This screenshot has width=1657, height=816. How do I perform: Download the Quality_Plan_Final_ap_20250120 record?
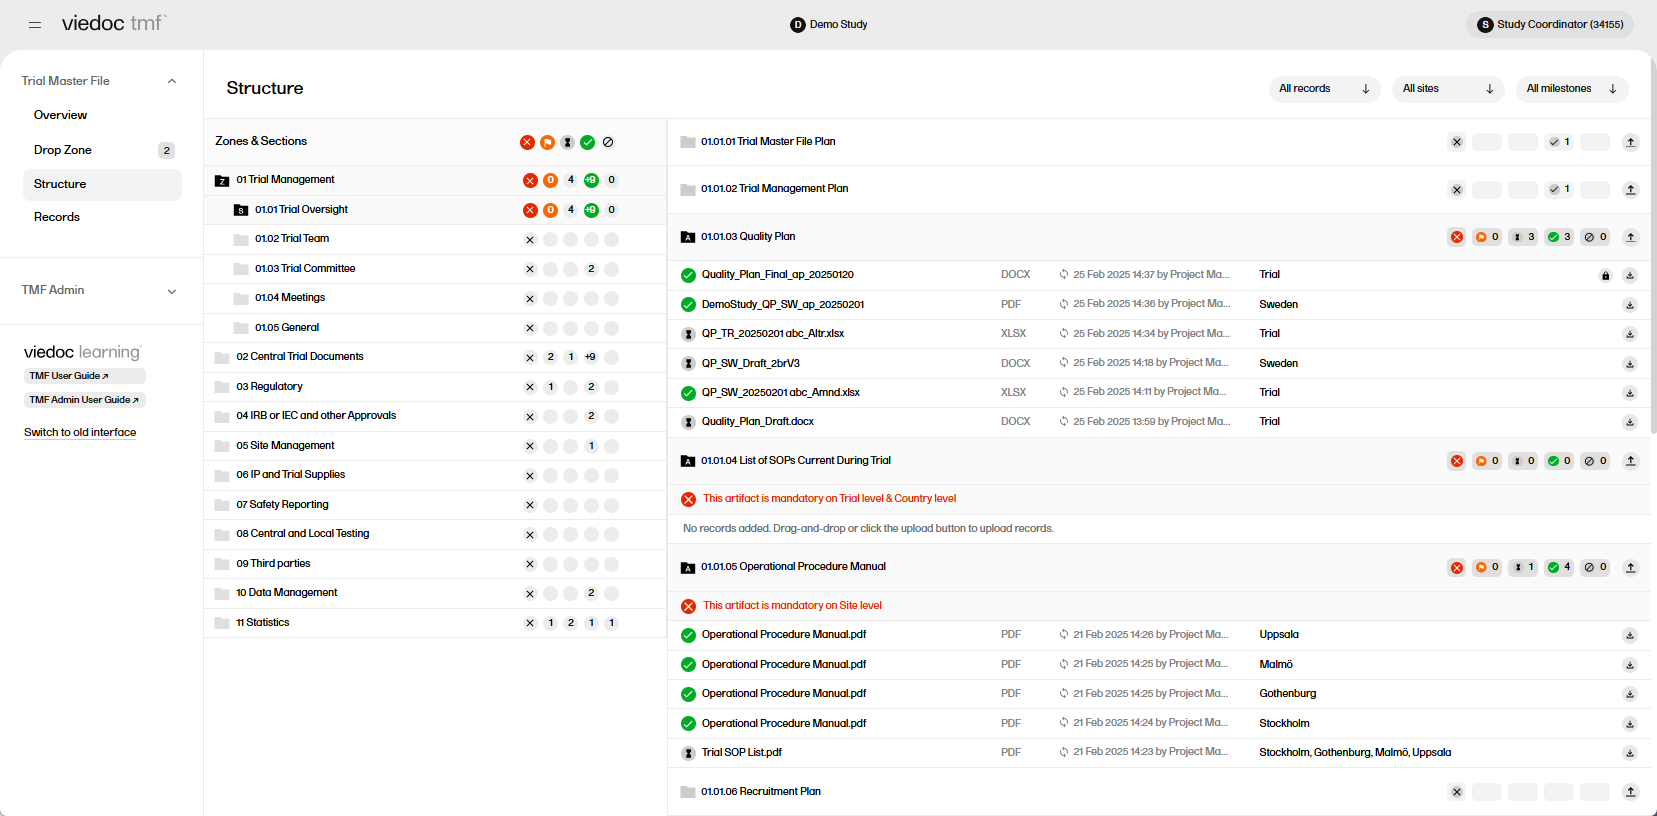click(x=1629, y=275)
